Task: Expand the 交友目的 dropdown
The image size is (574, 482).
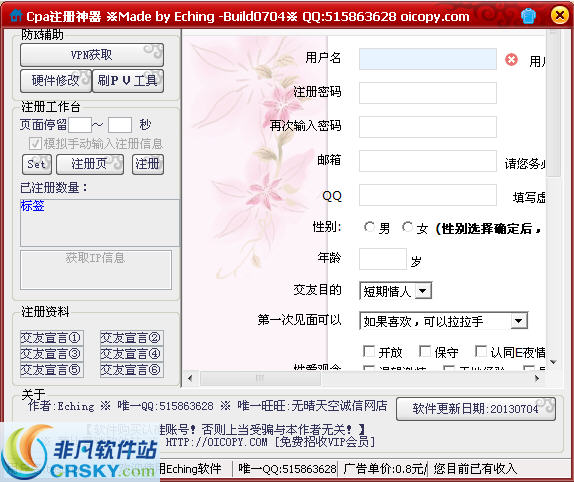Action: click(x=423, y=291)
